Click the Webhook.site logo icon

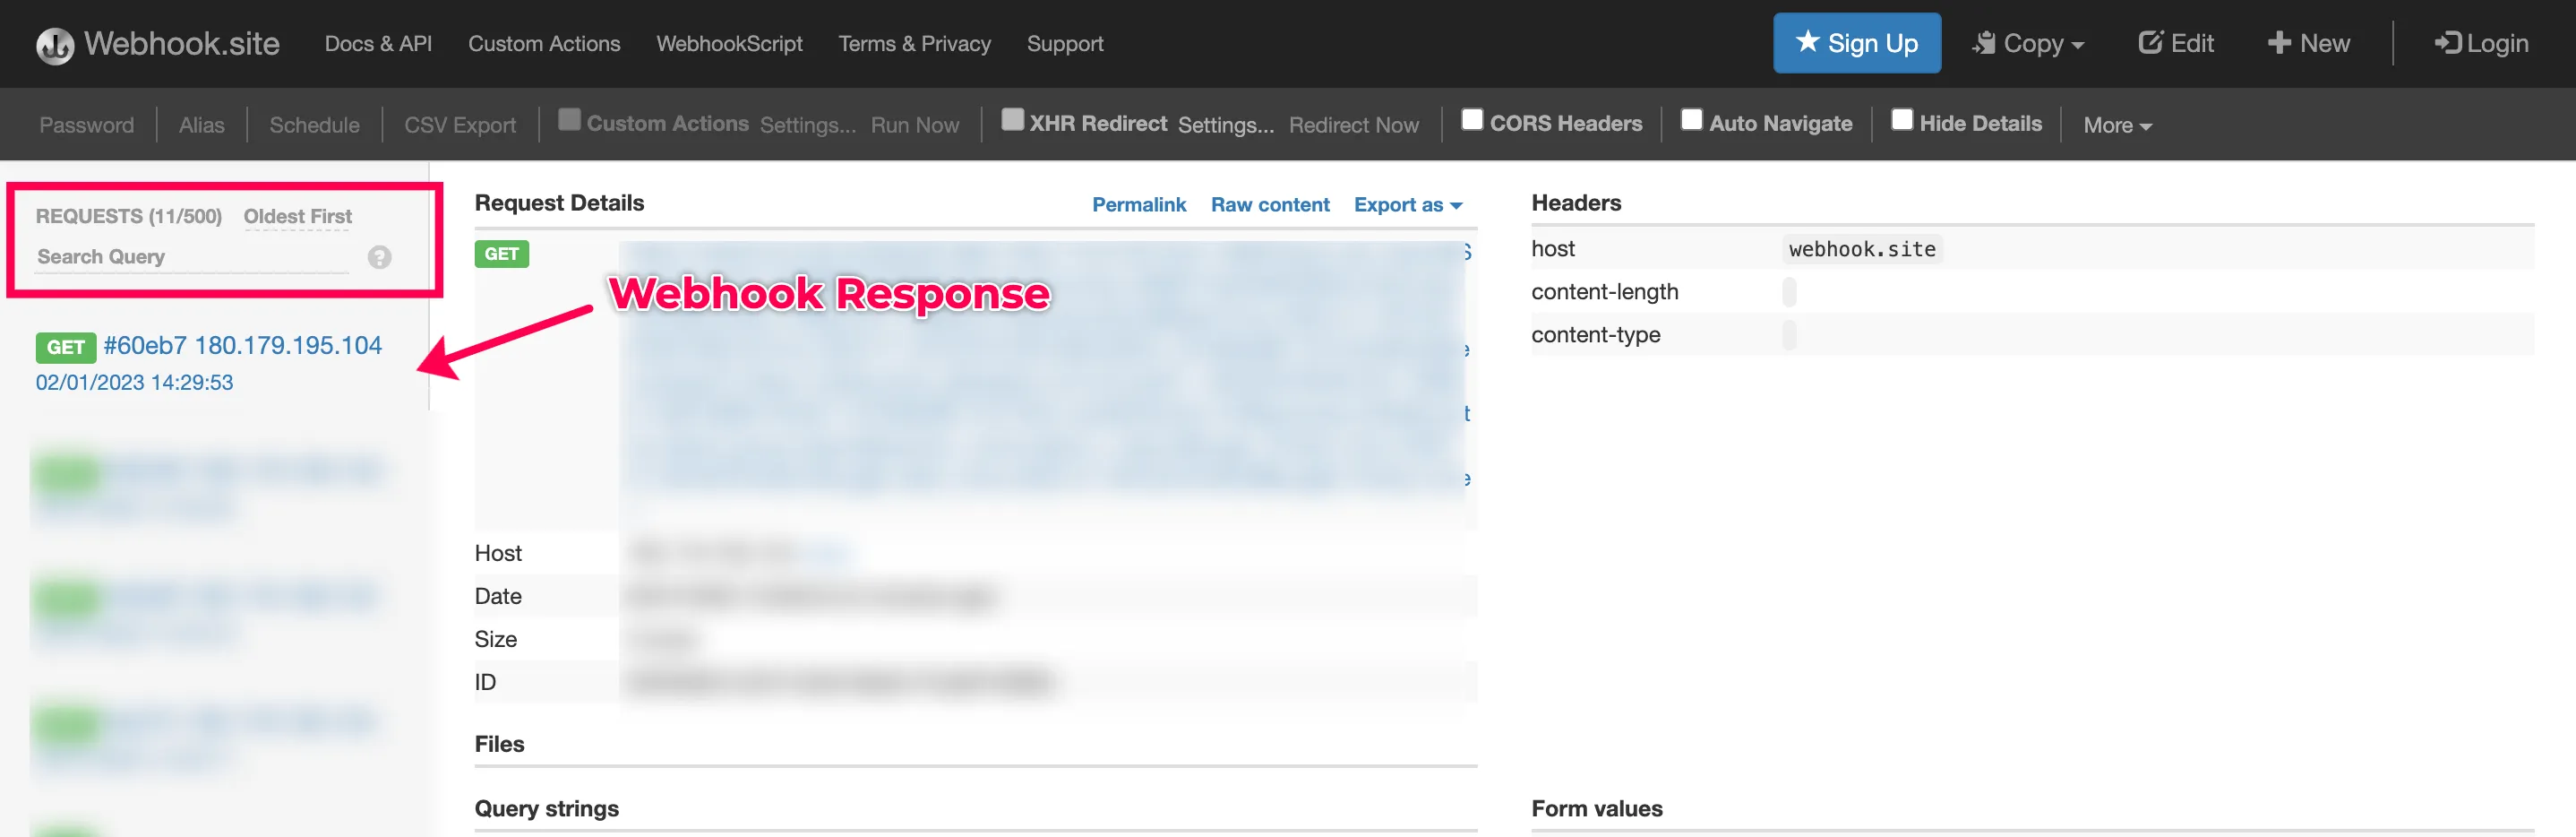(x=55, y=45)
